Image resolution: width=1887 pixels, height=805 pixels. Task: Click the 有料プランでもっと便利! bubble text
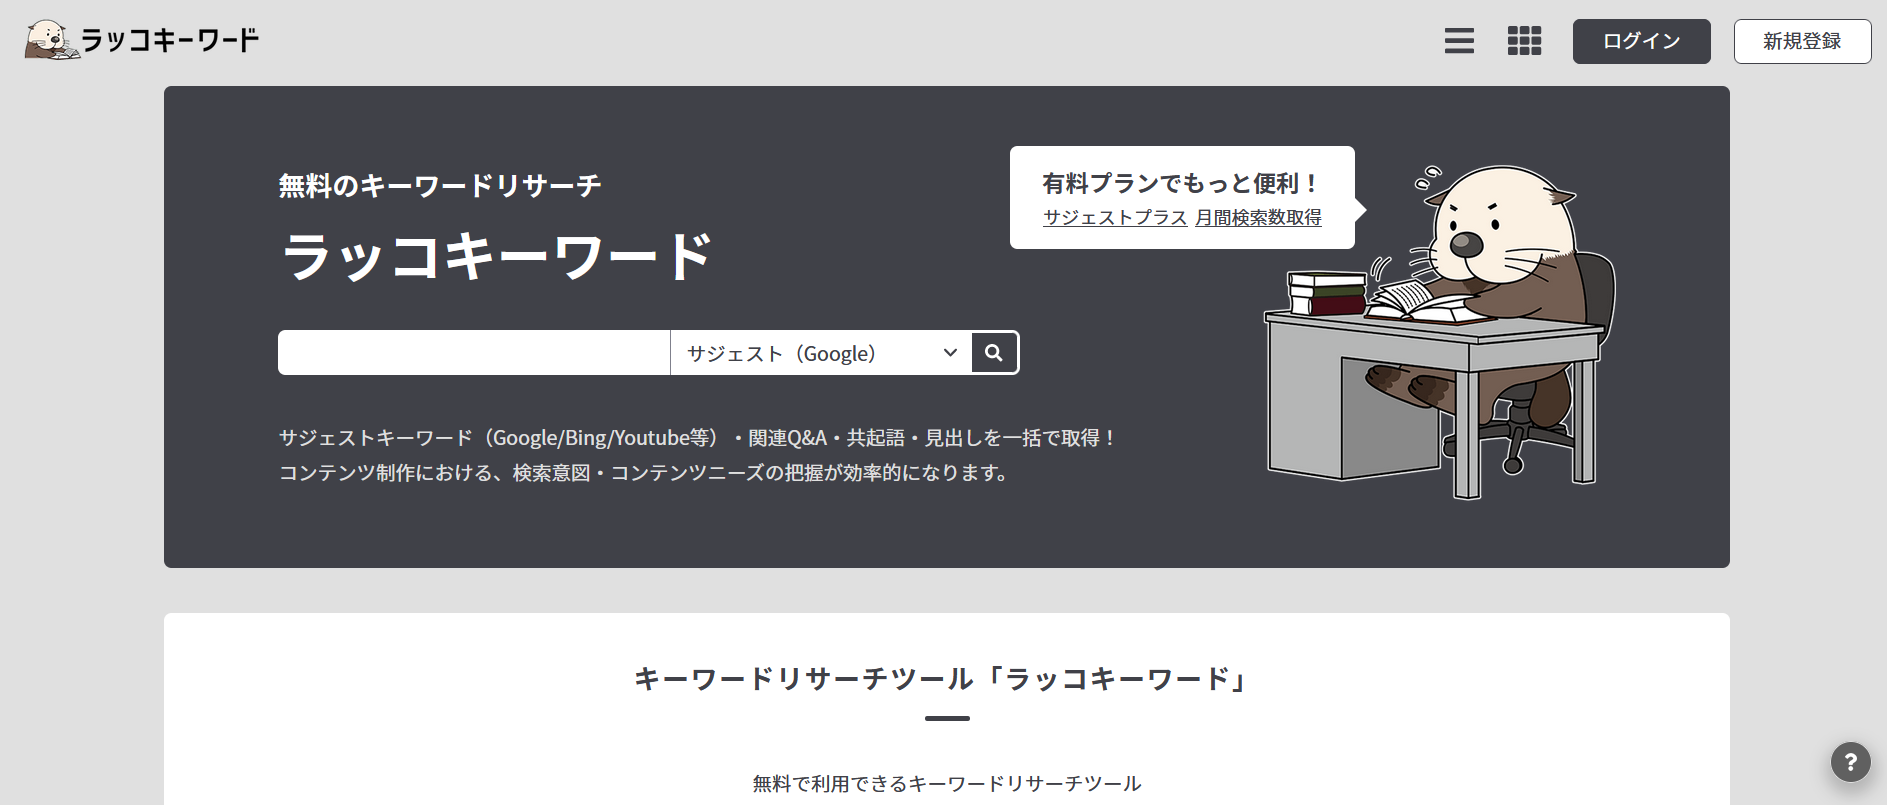point(1181,183)
